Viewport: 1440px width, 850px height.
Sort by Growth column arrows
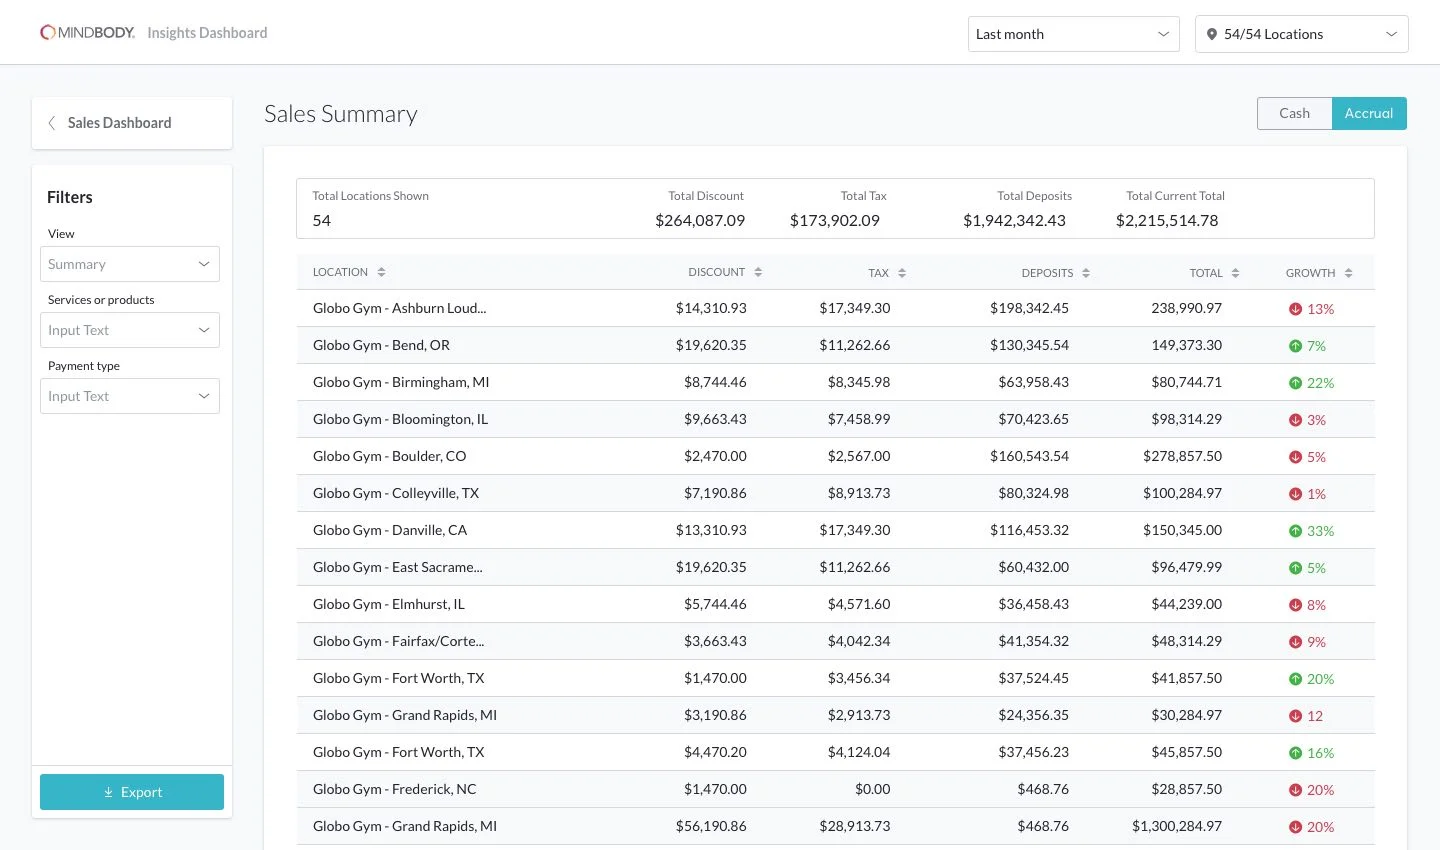[1348, 273]
